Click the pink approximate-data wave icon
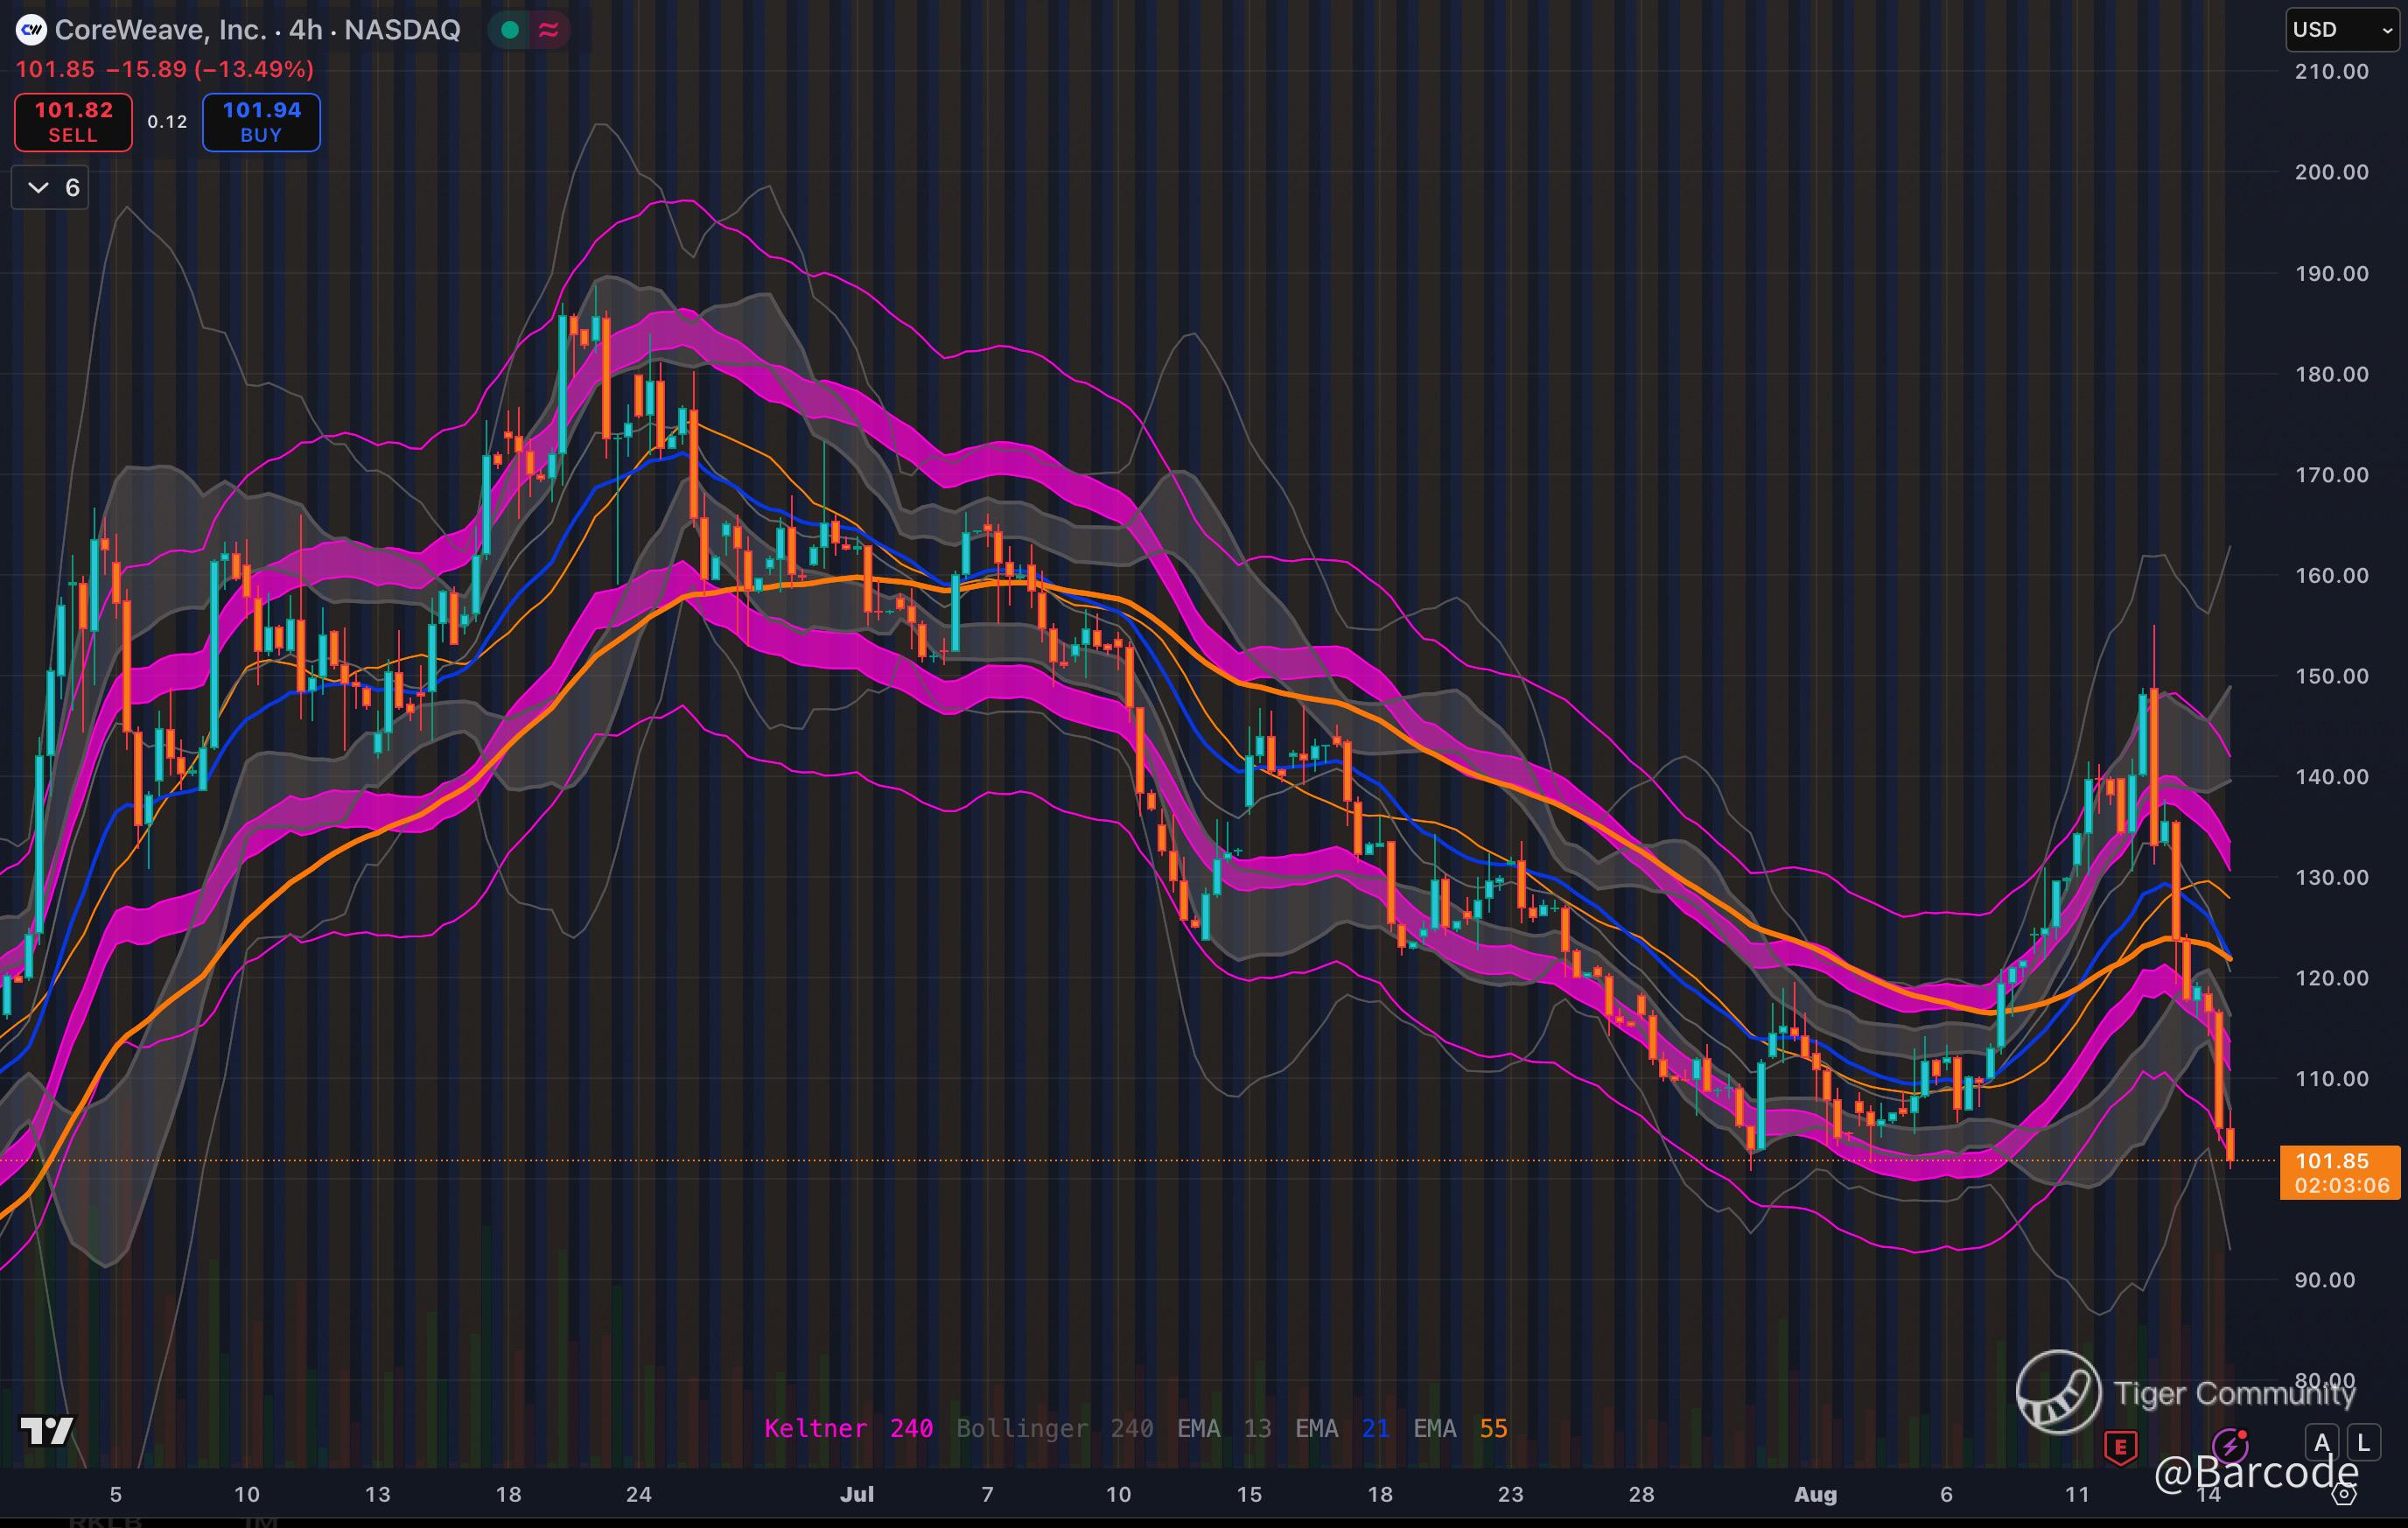 pos(548,30)
